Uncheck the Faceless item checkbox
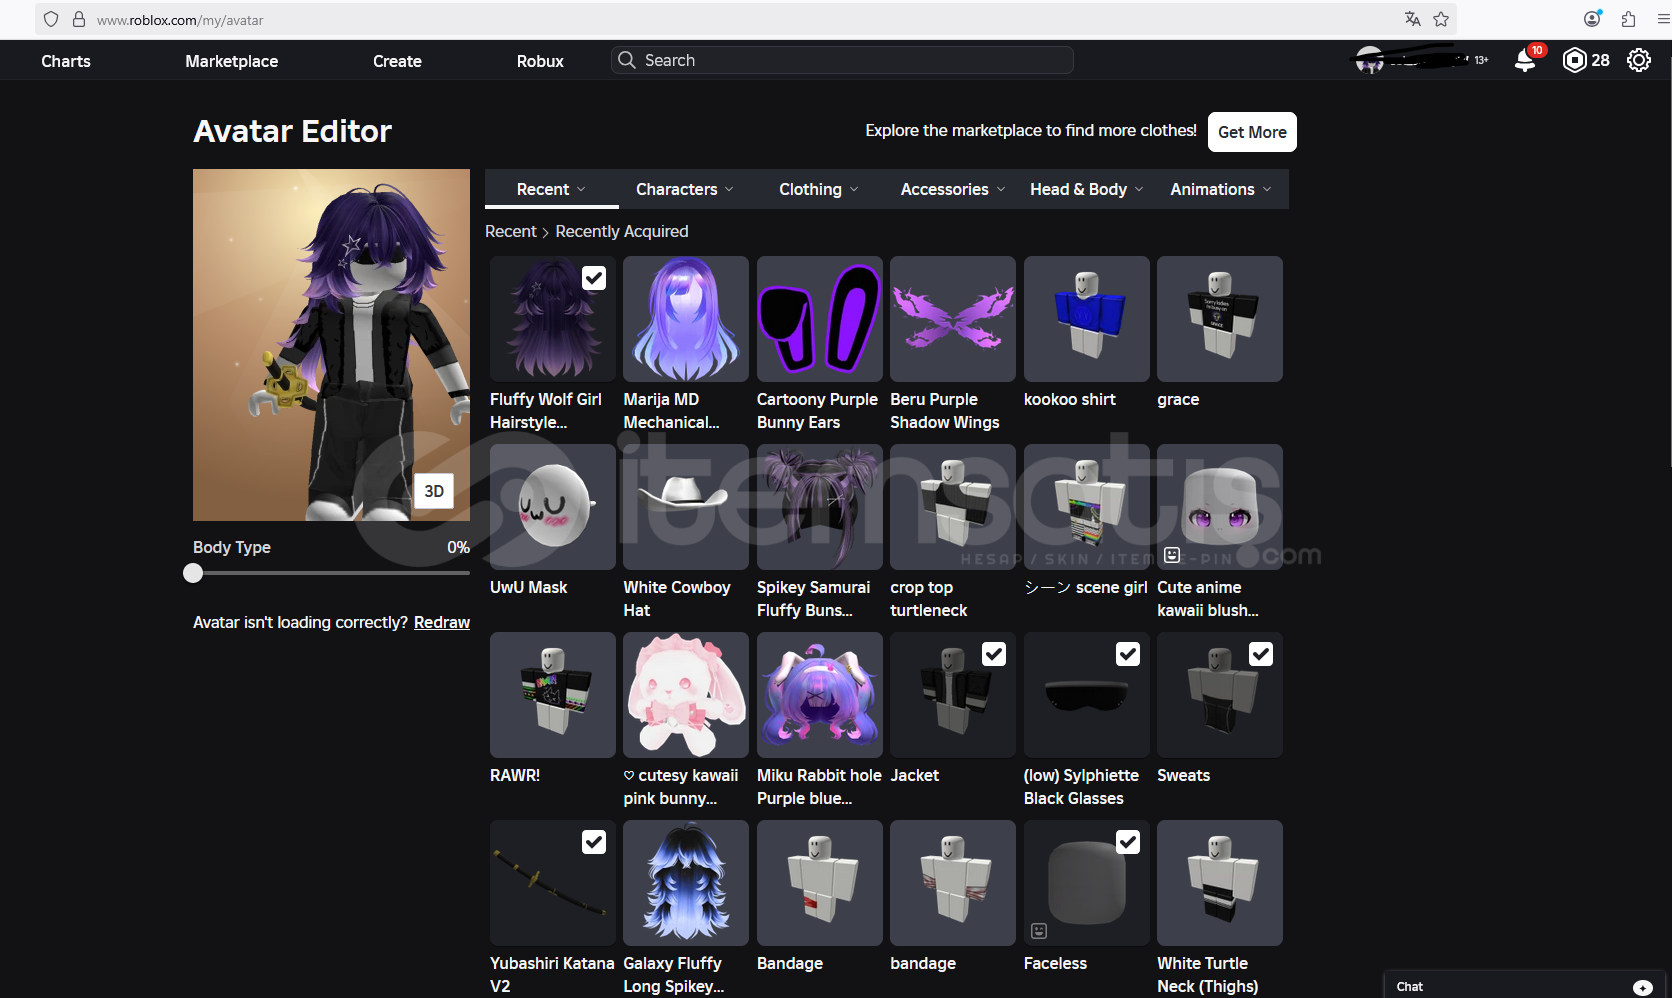The height and width of the screenshot is (998, 1672). point(1128,842)
